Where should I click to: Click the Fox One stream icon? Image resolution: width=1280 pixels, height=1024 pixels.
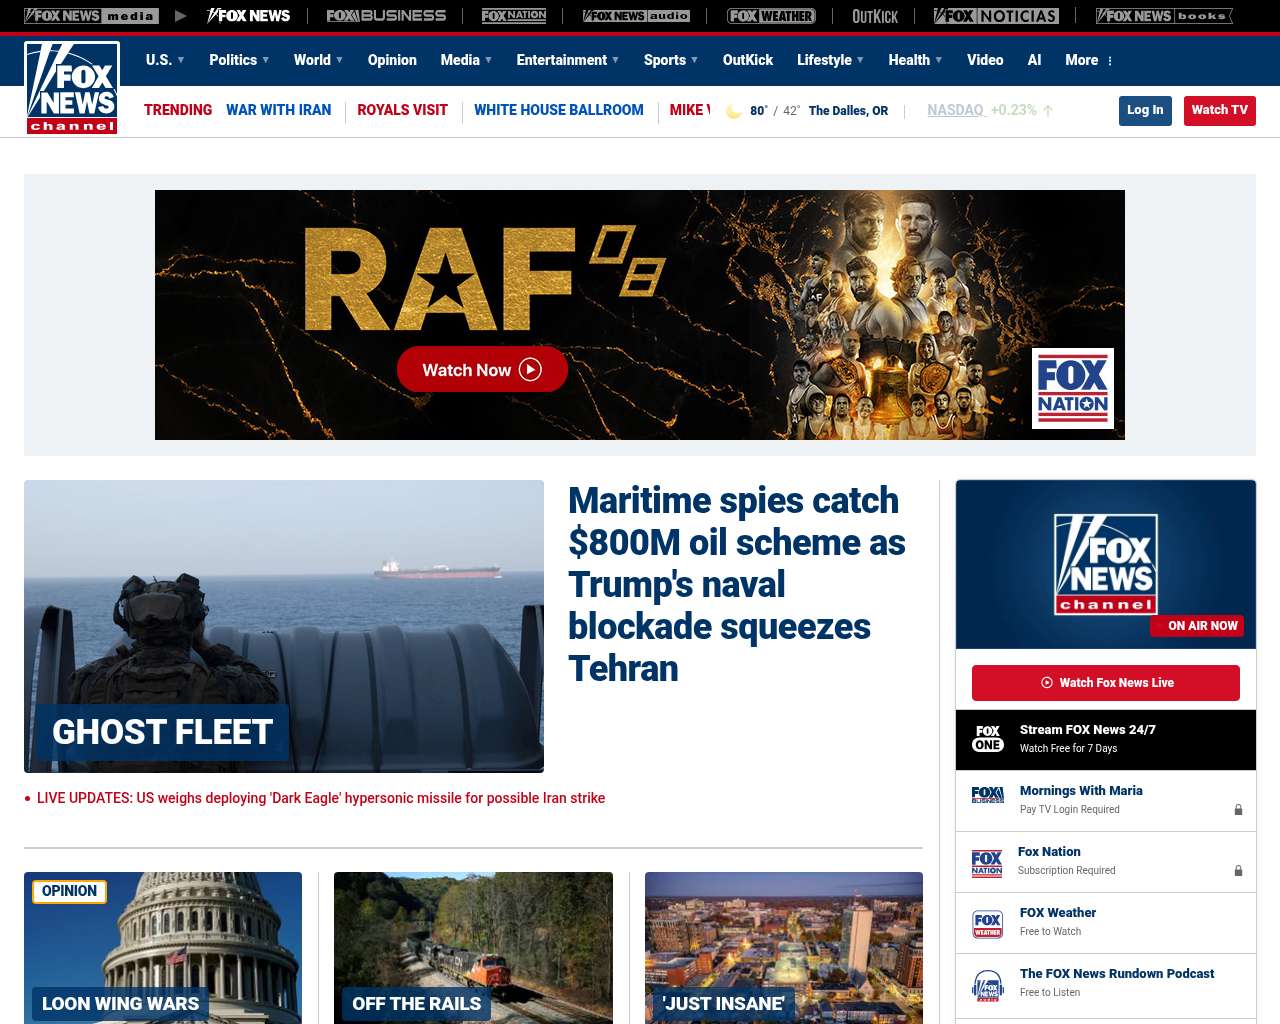click(988, 739)
